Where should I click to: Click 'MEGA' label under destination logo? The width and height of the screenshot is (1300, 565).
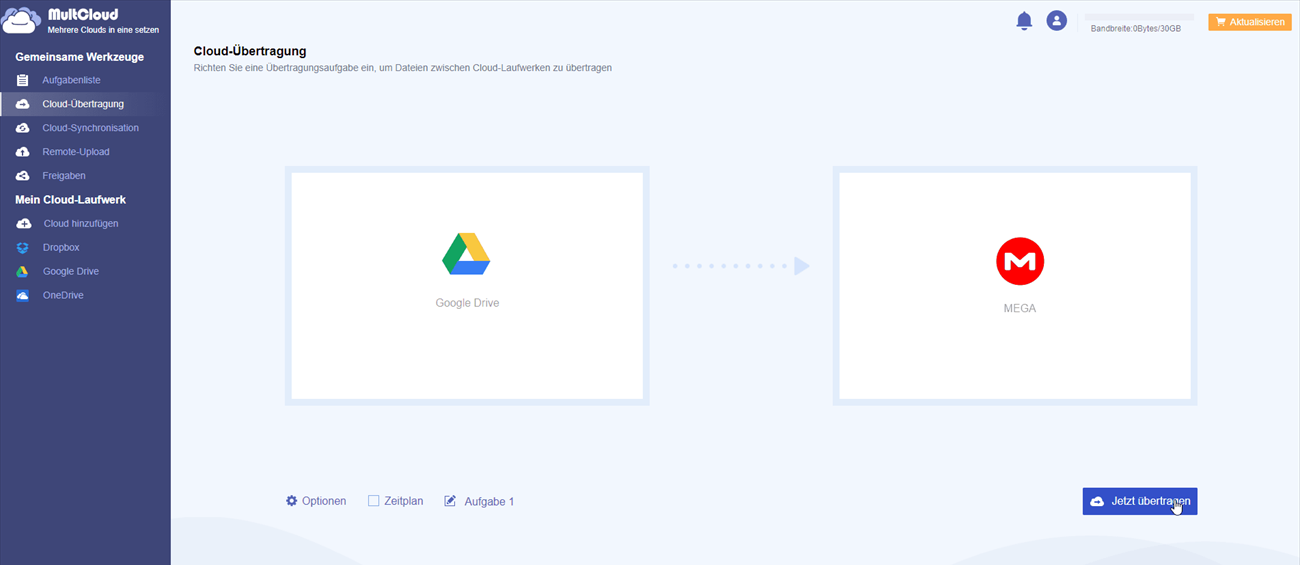click(1020, 309)
